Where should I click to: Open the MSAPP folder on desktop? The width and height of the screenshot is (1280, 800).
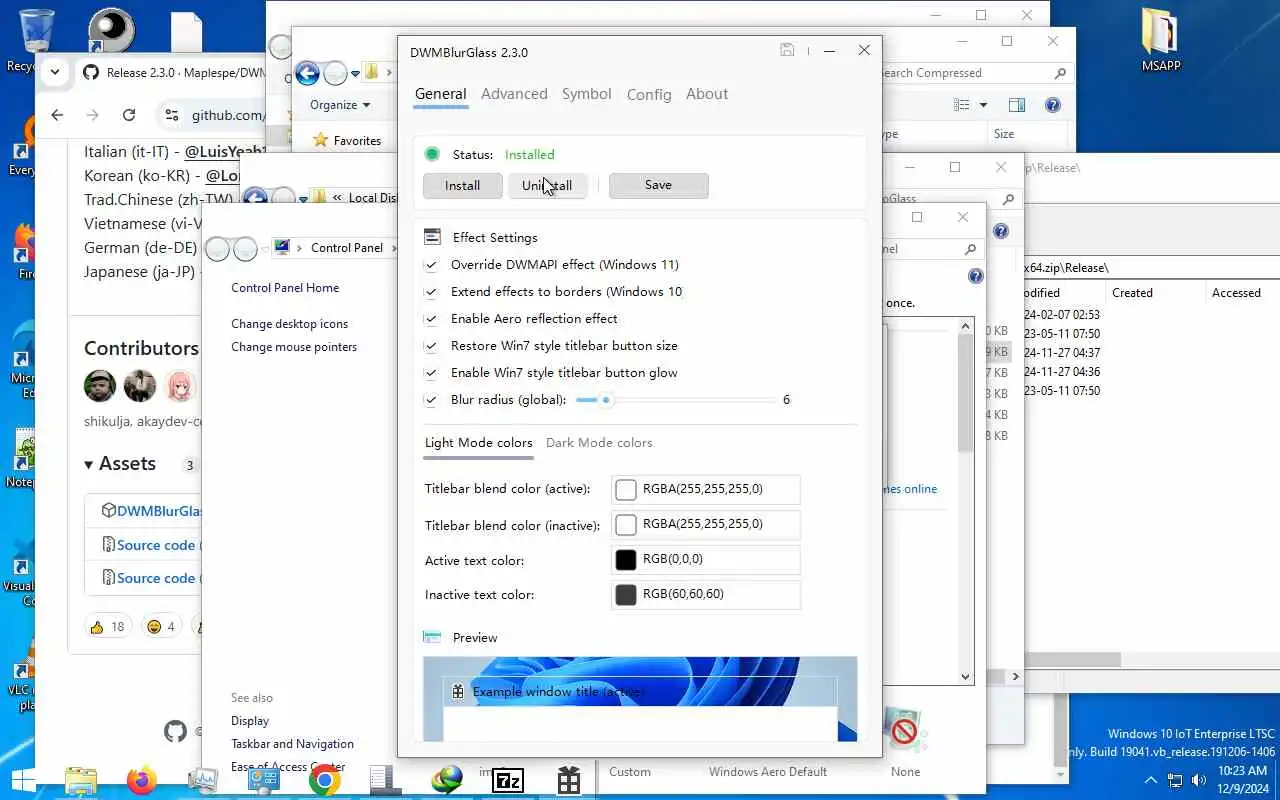(x=1161, y=40)
